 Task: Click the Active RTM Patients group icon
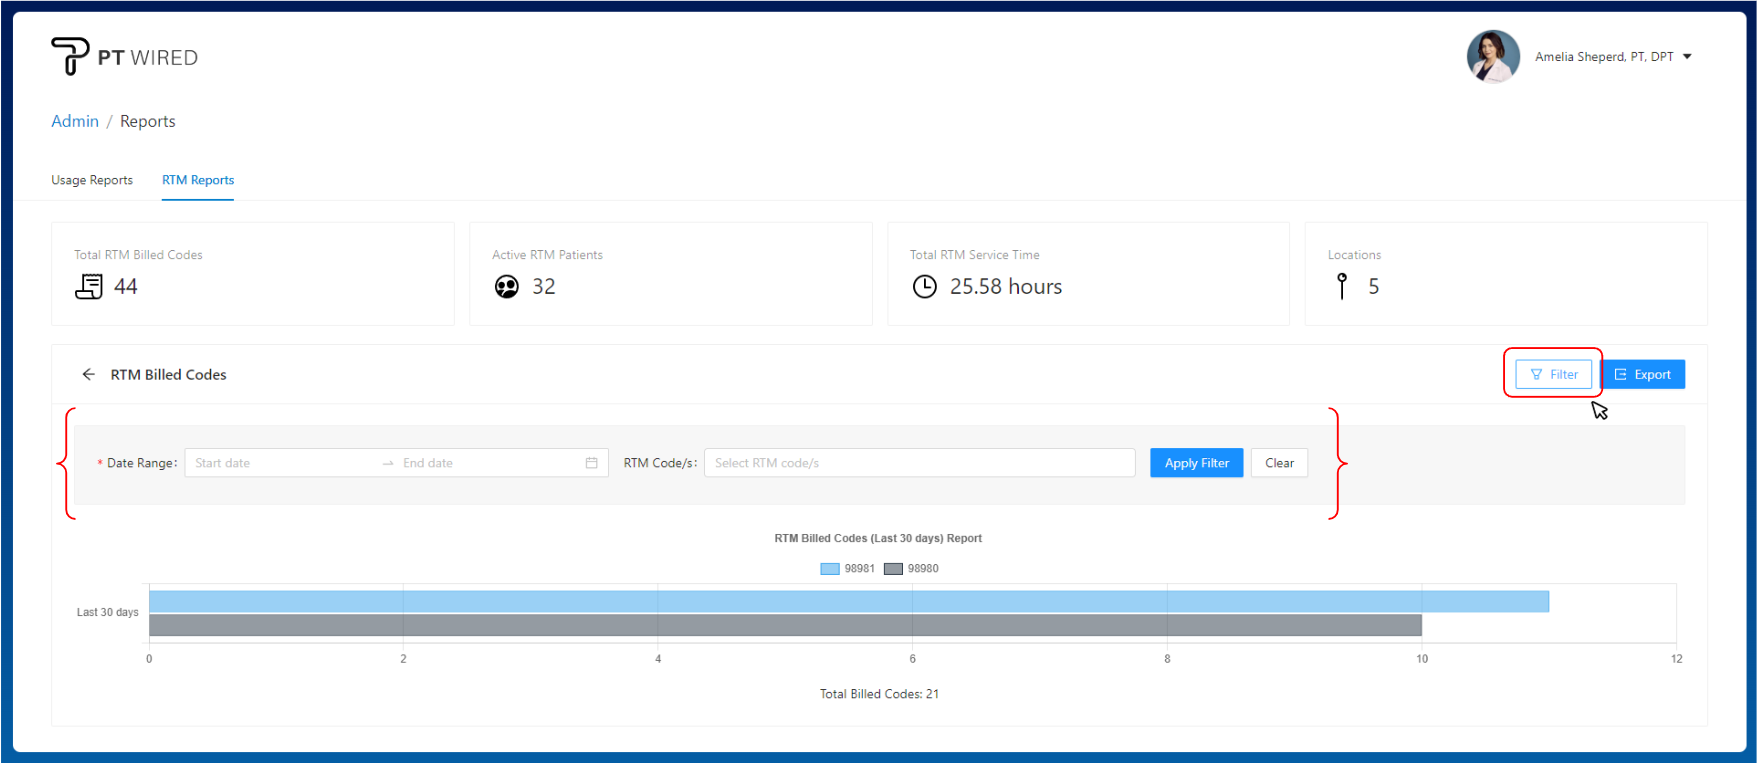coord(507,287)
